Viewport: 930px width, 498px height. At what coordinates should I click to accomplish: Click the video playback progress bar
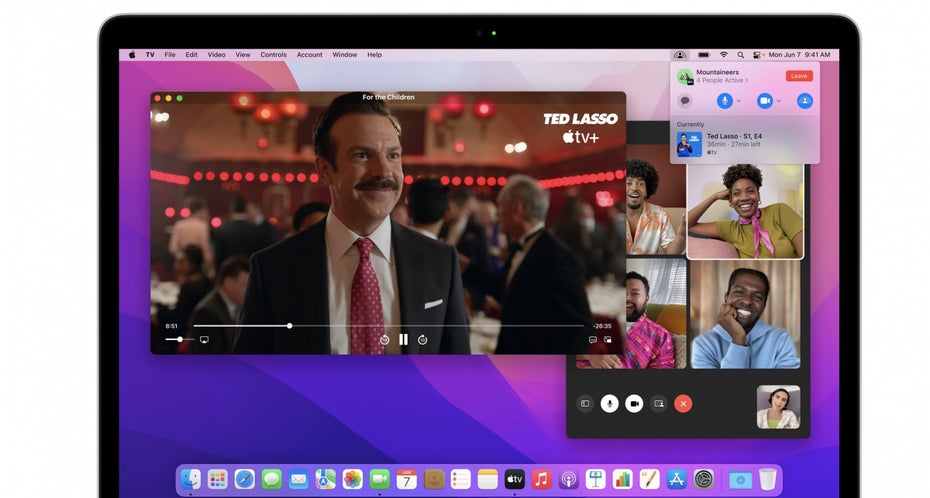[x=400, y=326]
